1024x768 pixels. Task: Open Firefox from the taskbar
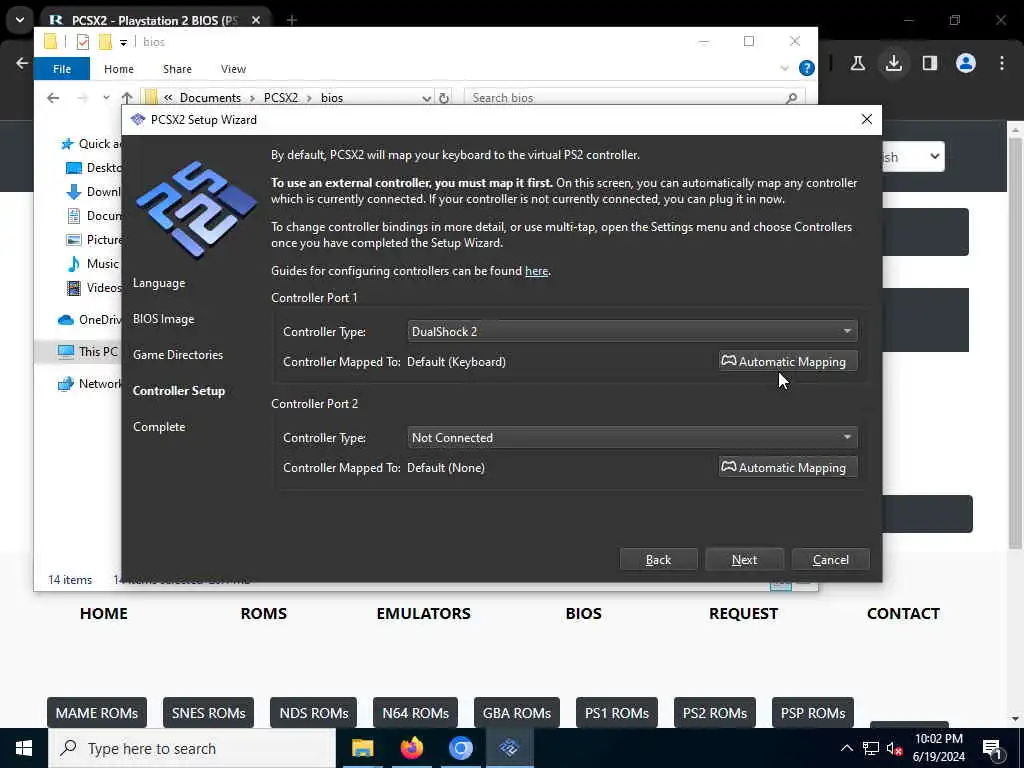[x=411, y=748]
